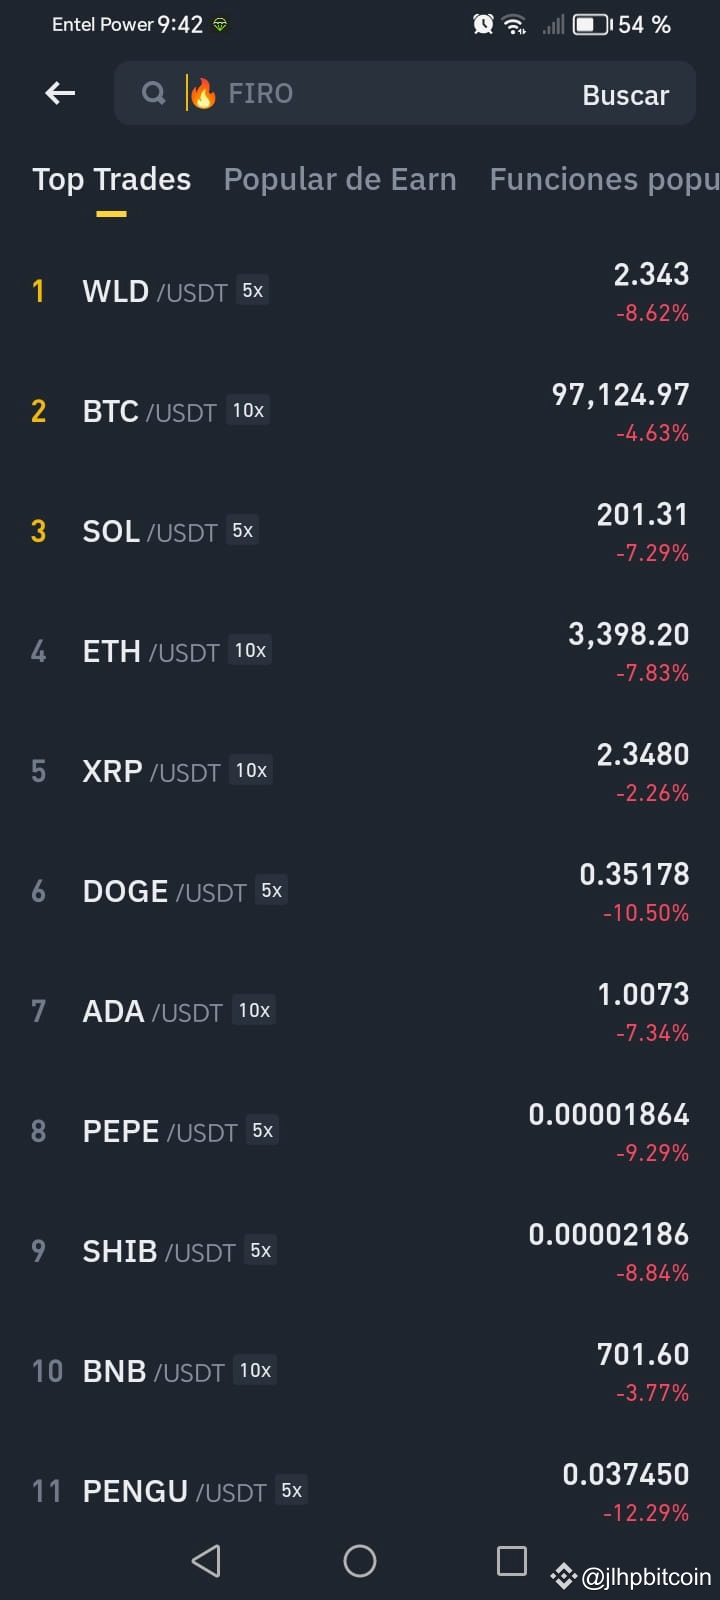Open the WLD/USDT trading pair
Image resolution: width=720 pixels, height=1600 pixels.
click(x=360, y=291)
